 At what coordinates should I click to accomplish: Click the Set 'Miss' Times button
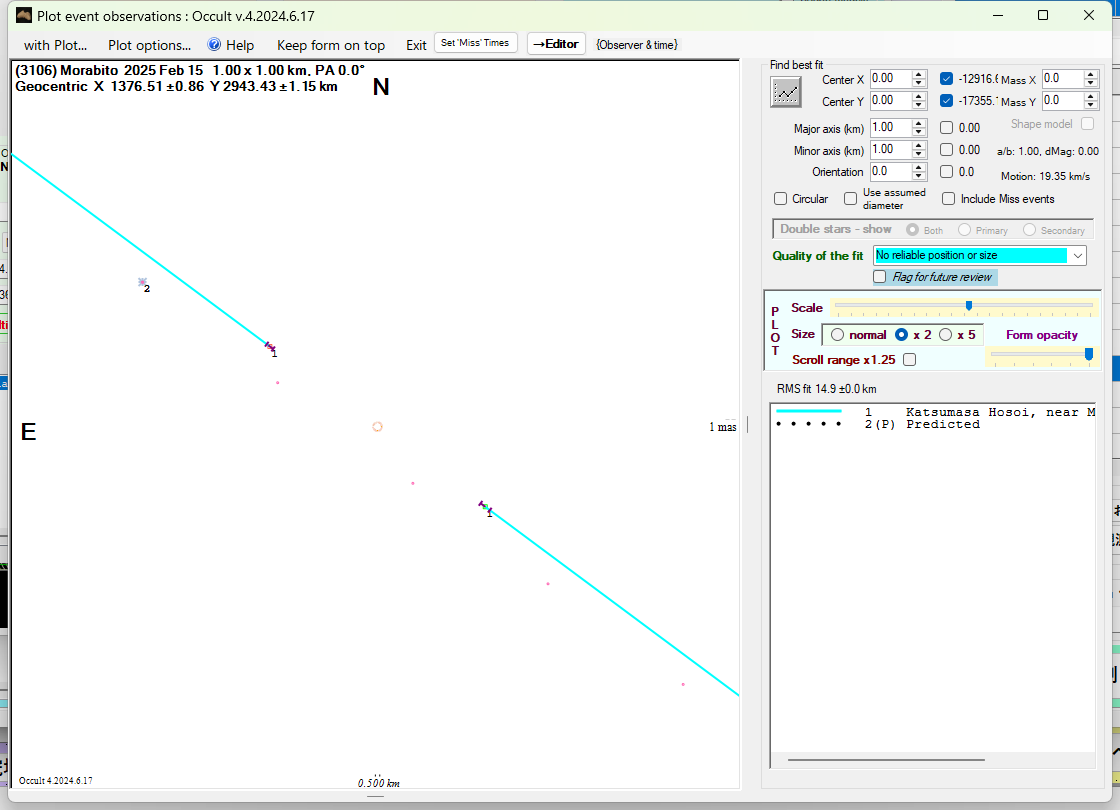(475, 43)
